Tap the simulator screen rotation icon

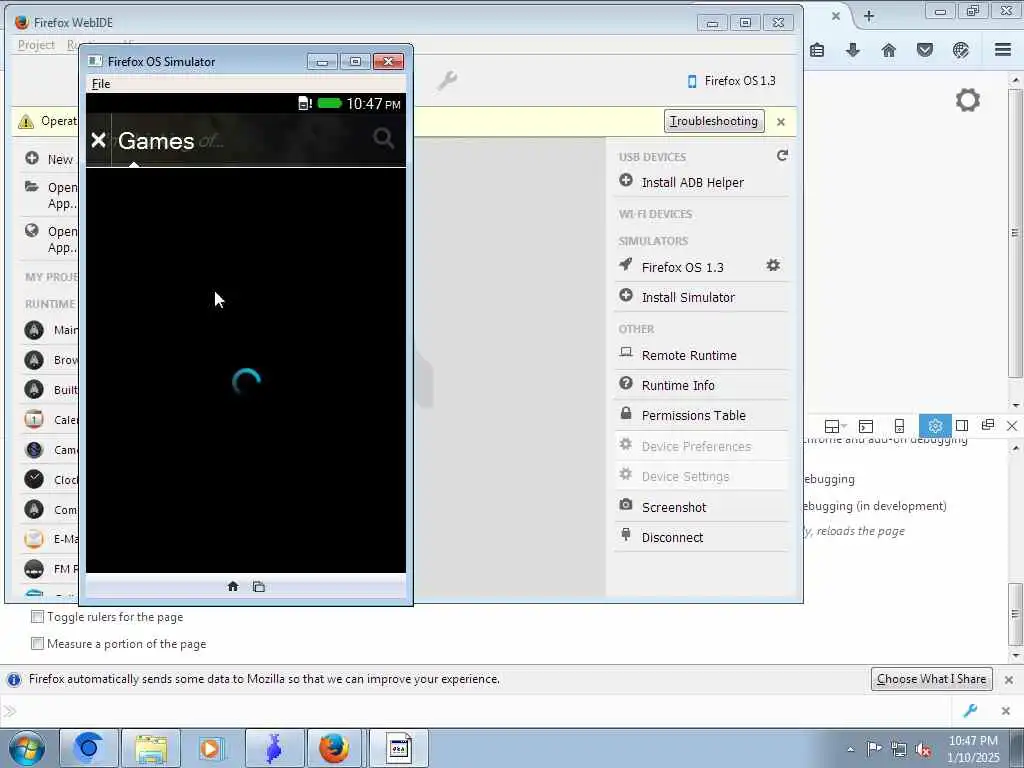[x=259, y=586]
